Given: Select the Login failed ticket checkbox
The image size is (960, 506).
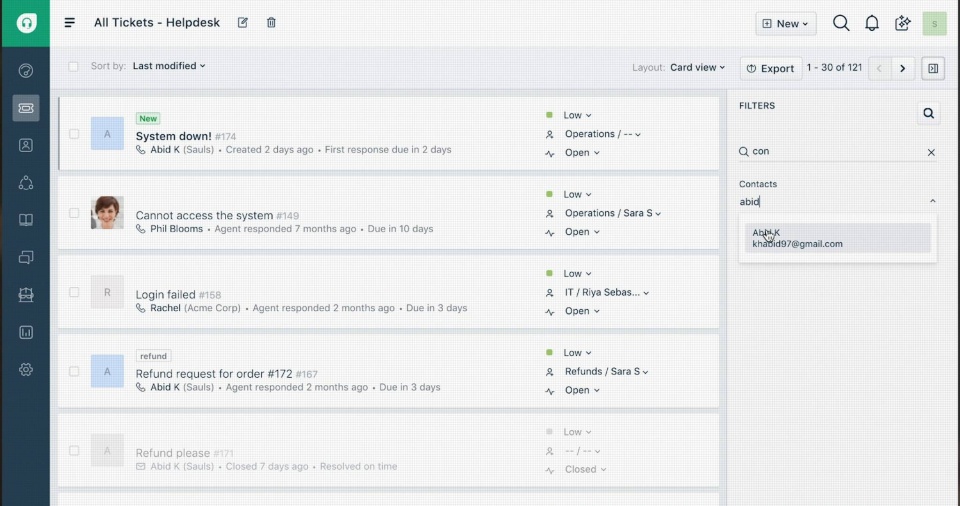Looking at the screenshot, I should tap(74, 292).
